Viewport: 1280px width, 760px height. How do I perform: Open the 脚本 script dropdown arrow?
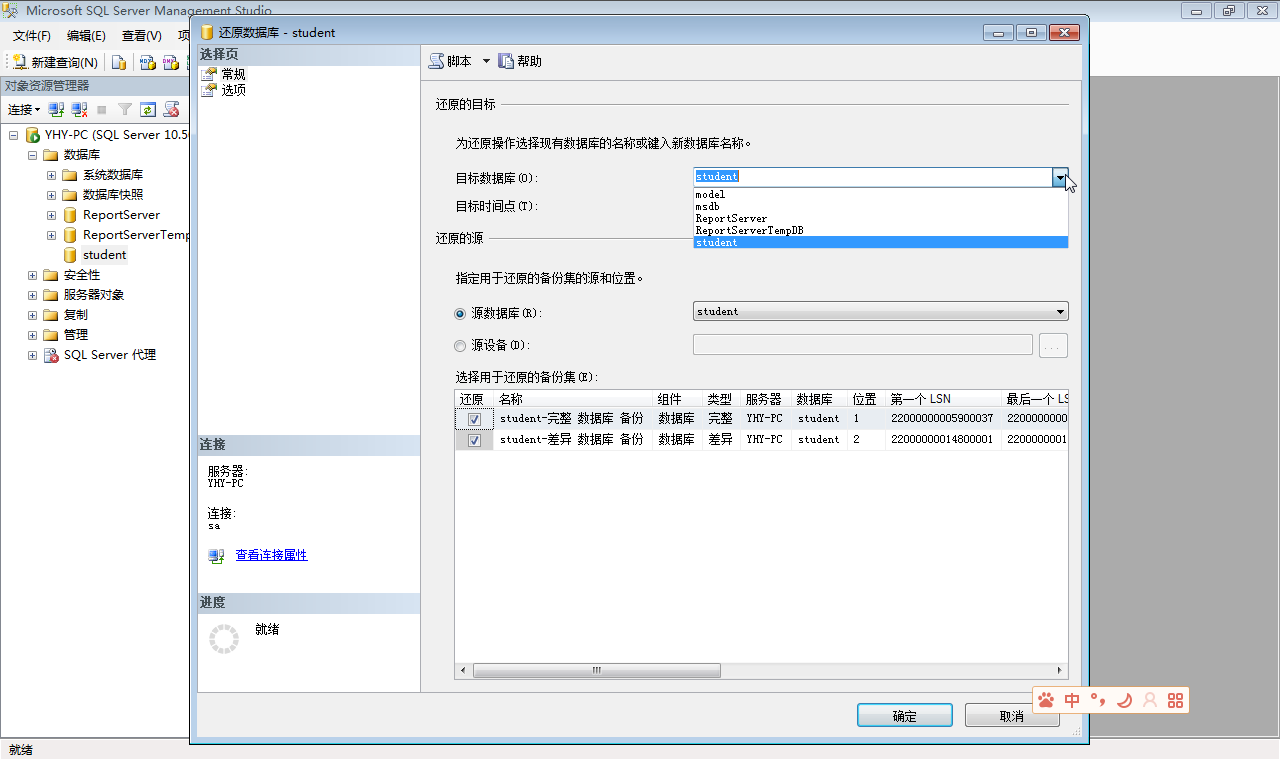(x=486, y=61)
